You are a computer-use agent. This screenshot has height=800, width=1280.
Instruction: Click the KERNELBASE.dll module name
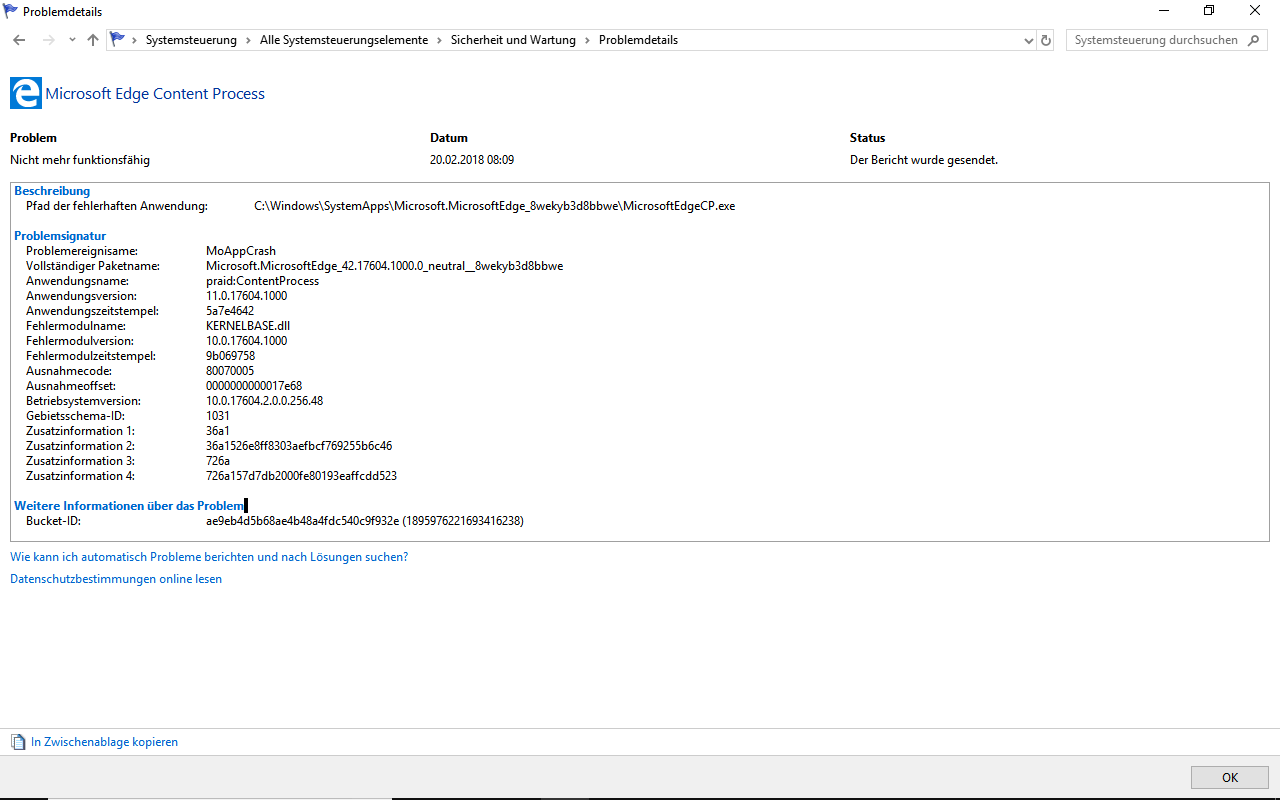pos(248,326)
